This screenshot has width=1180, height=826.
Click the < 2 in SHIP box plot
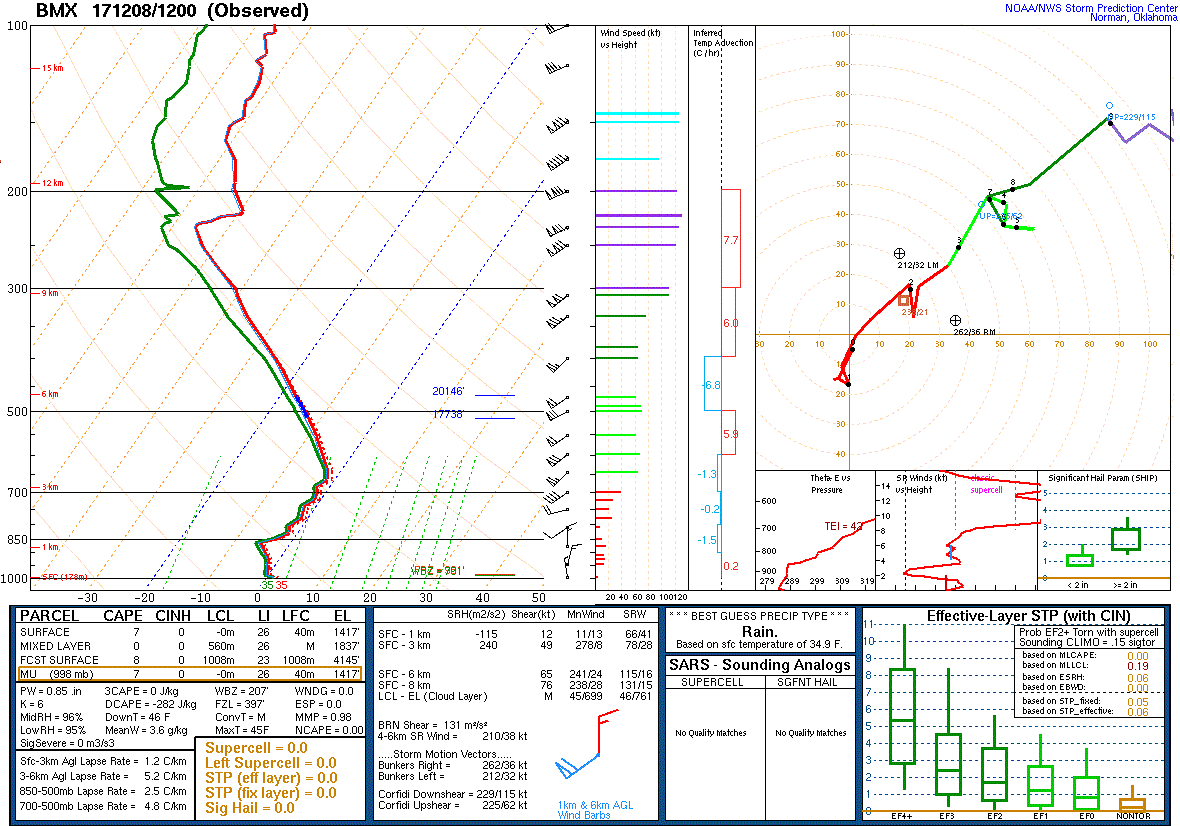[x=1080, y=558]
